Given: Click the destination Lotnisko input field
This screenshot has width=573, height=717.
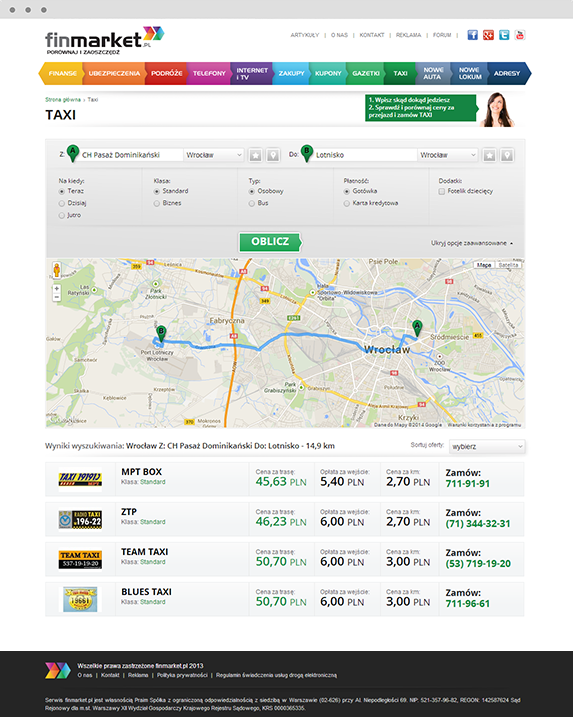Looking at the screenshot, I should [366, 155].
